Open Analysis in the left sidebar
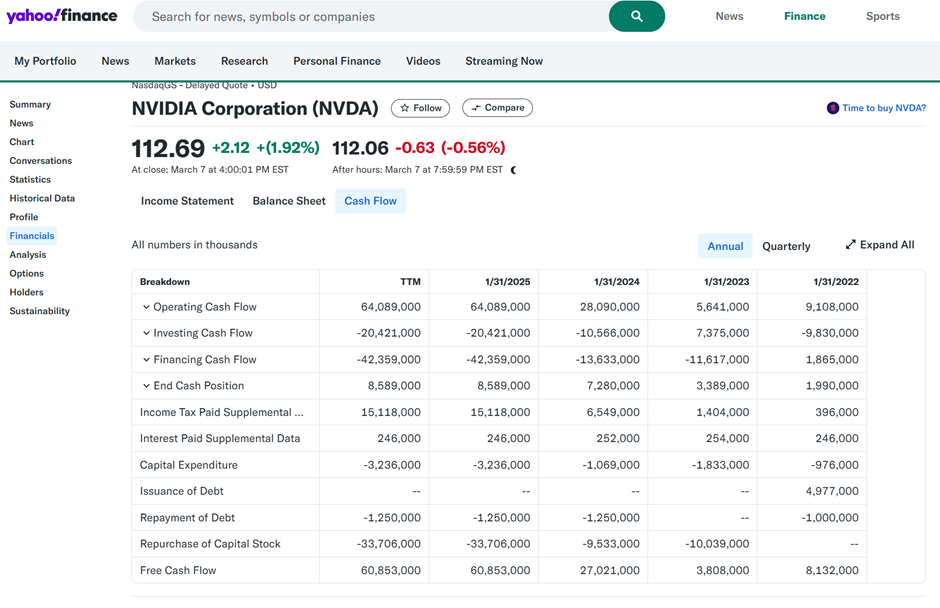Screen dimensions: 940x608 pos(28,255)
